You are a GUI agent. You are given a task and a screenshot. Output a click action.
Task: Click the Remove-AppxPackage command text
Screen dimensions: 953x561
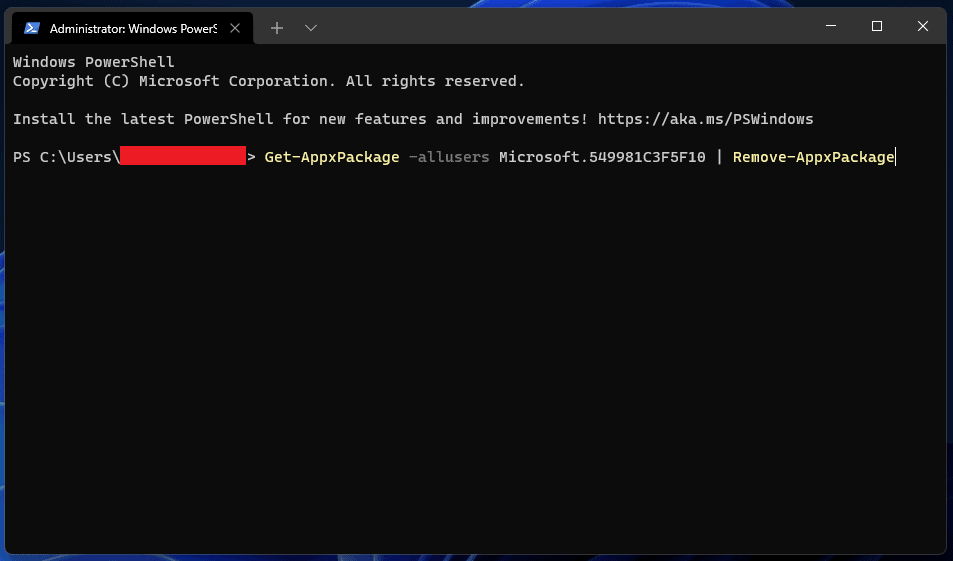pyautogui.click(x=813, y=157)
